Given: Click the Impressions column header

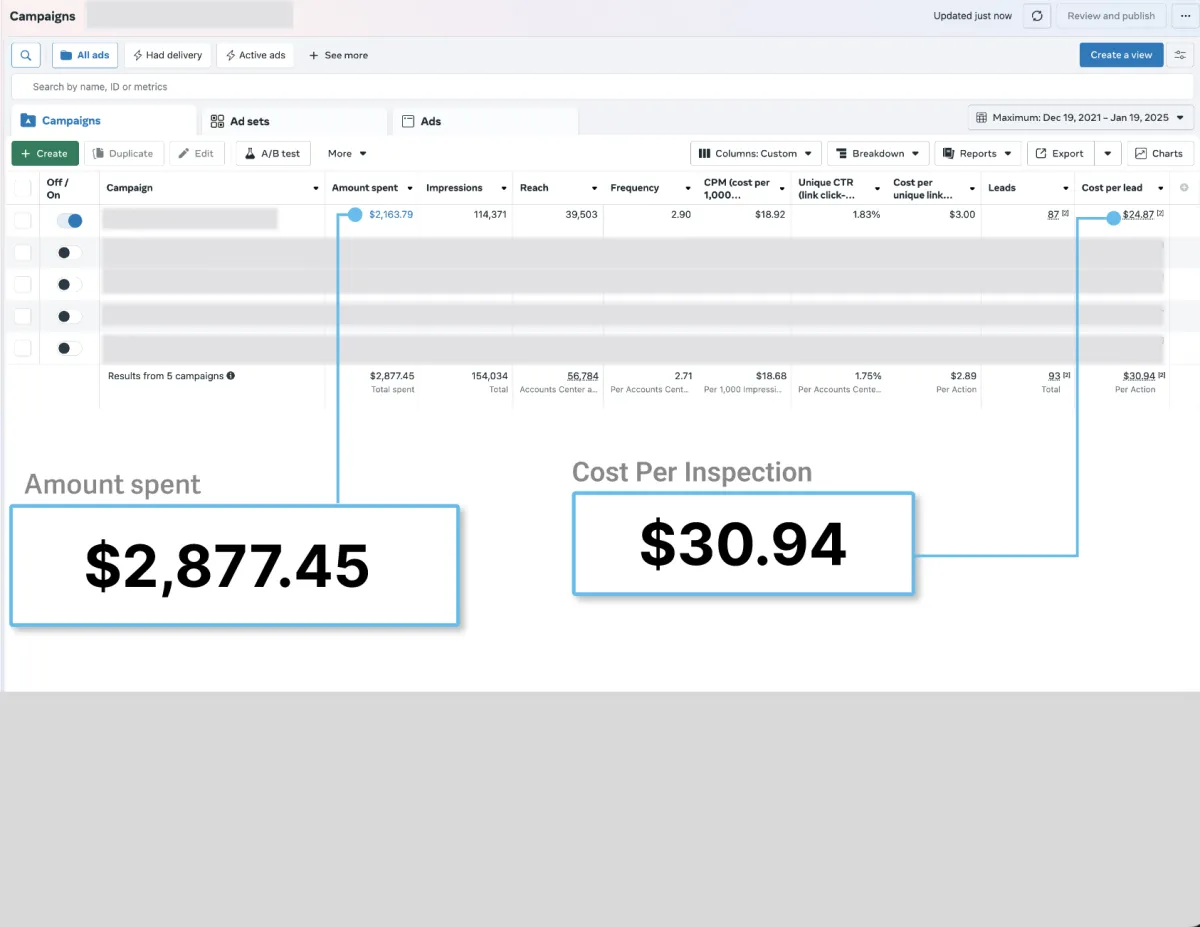Looking at the screenshot, I should pyautogui.click(x=454, y=188).
